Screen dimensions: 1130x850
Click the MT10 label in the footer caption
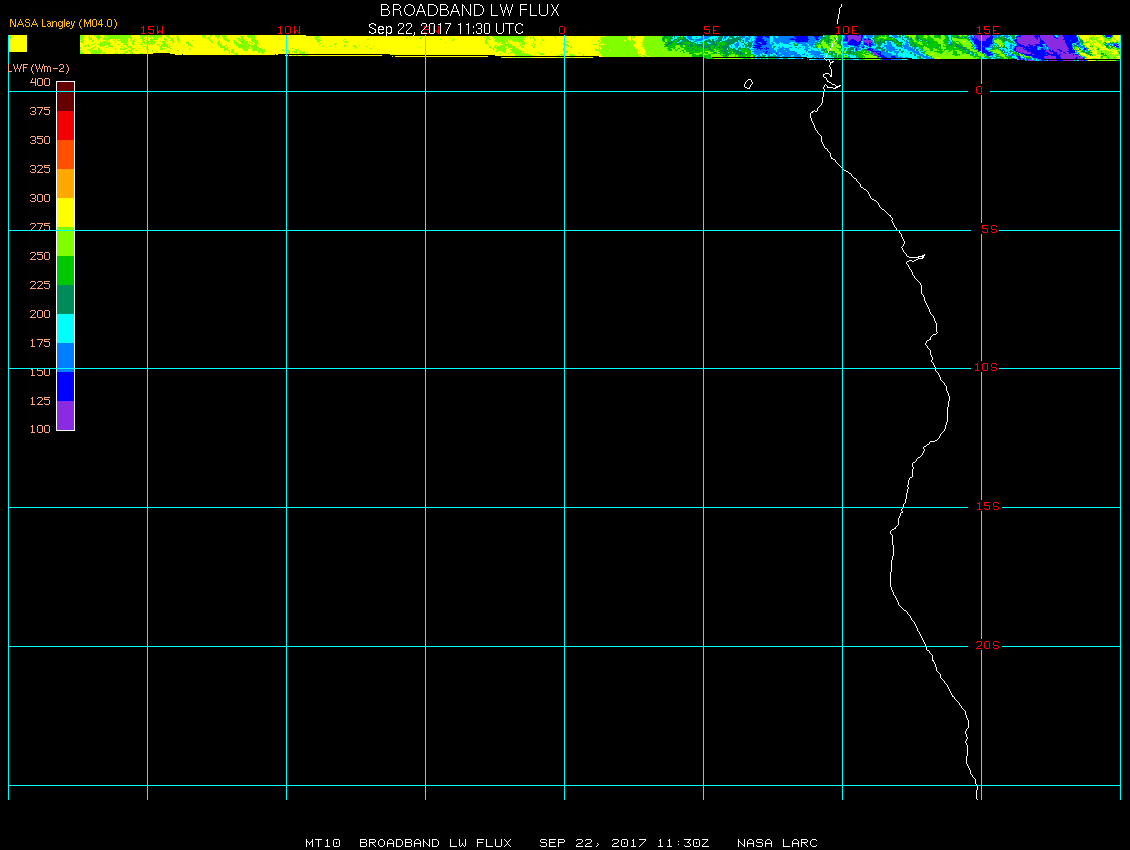pyautogui.click(x=323, y=843)
